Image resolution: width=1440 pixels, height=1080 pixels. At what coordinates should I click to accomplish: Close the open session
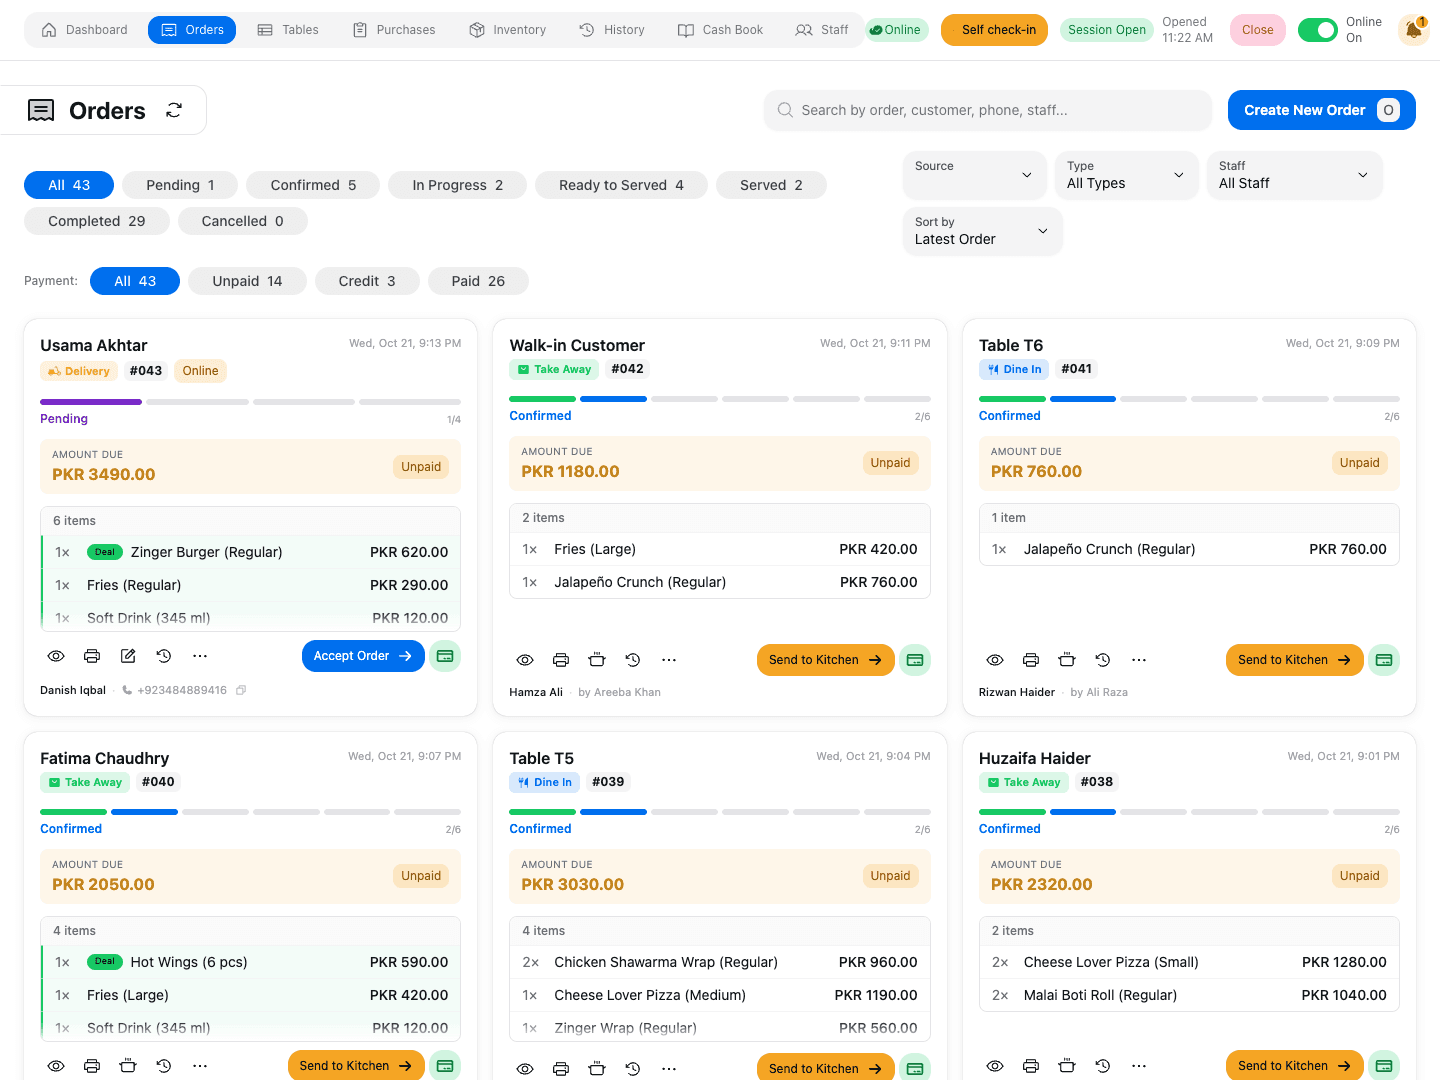[1257, 30]
